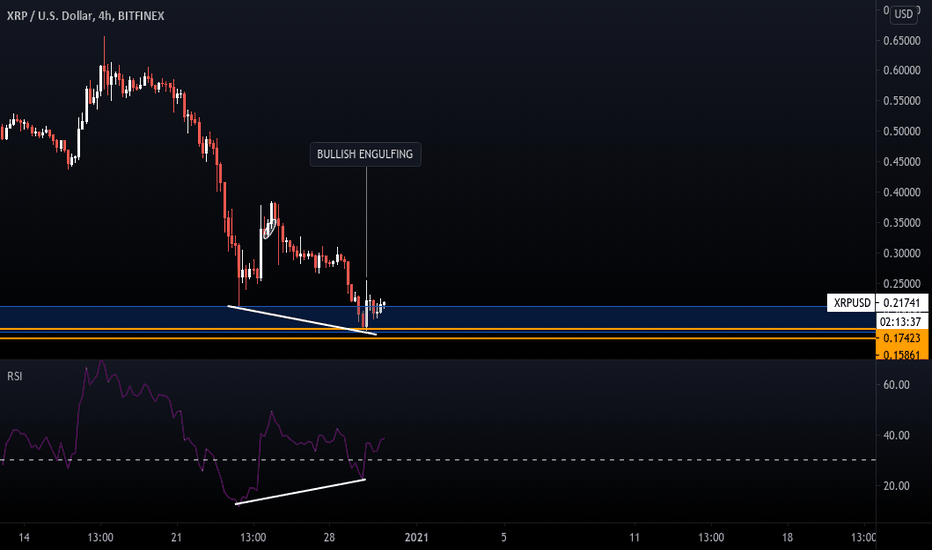The height and width of the screenshot is (550, 932).
Task: Select the white trendline under price lows
Action: (302, 320)
